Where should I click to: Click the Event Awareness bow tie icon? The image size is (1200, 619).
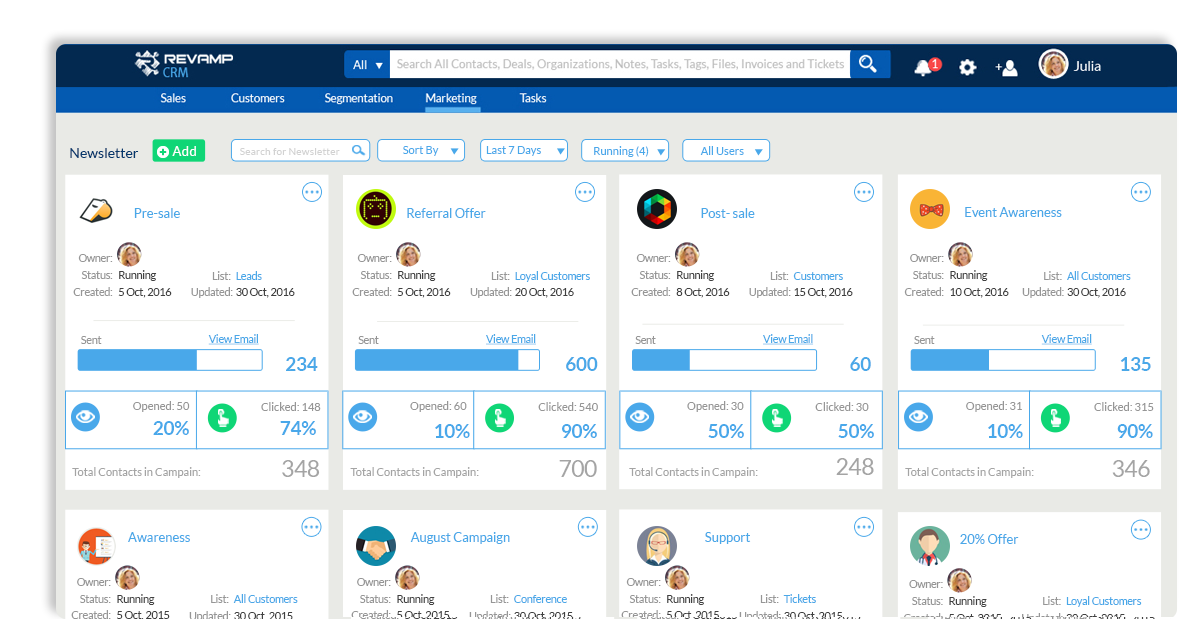coord(930,209)
